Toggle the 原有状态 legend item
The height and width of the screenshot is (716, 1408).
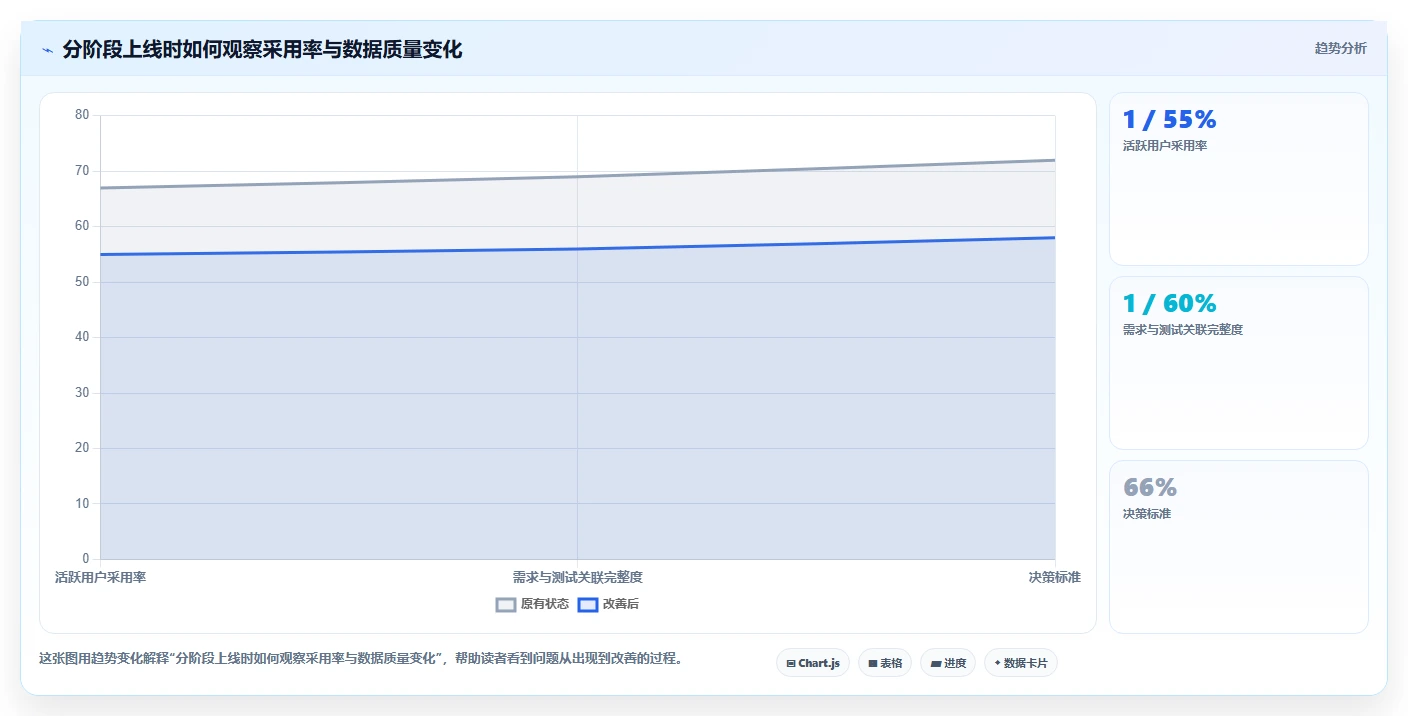(x=532, y=604)
